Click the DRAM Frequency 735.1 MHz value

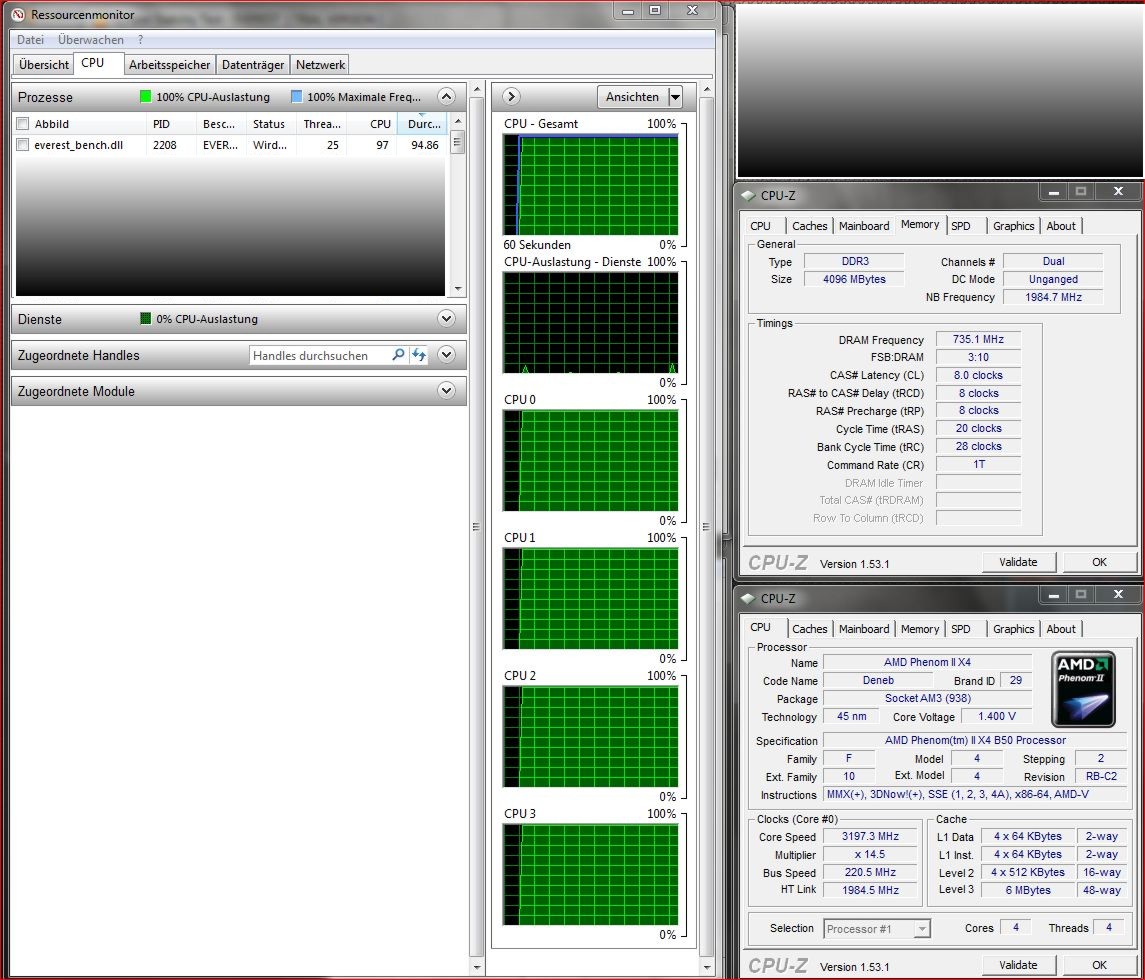click(978, 339)
